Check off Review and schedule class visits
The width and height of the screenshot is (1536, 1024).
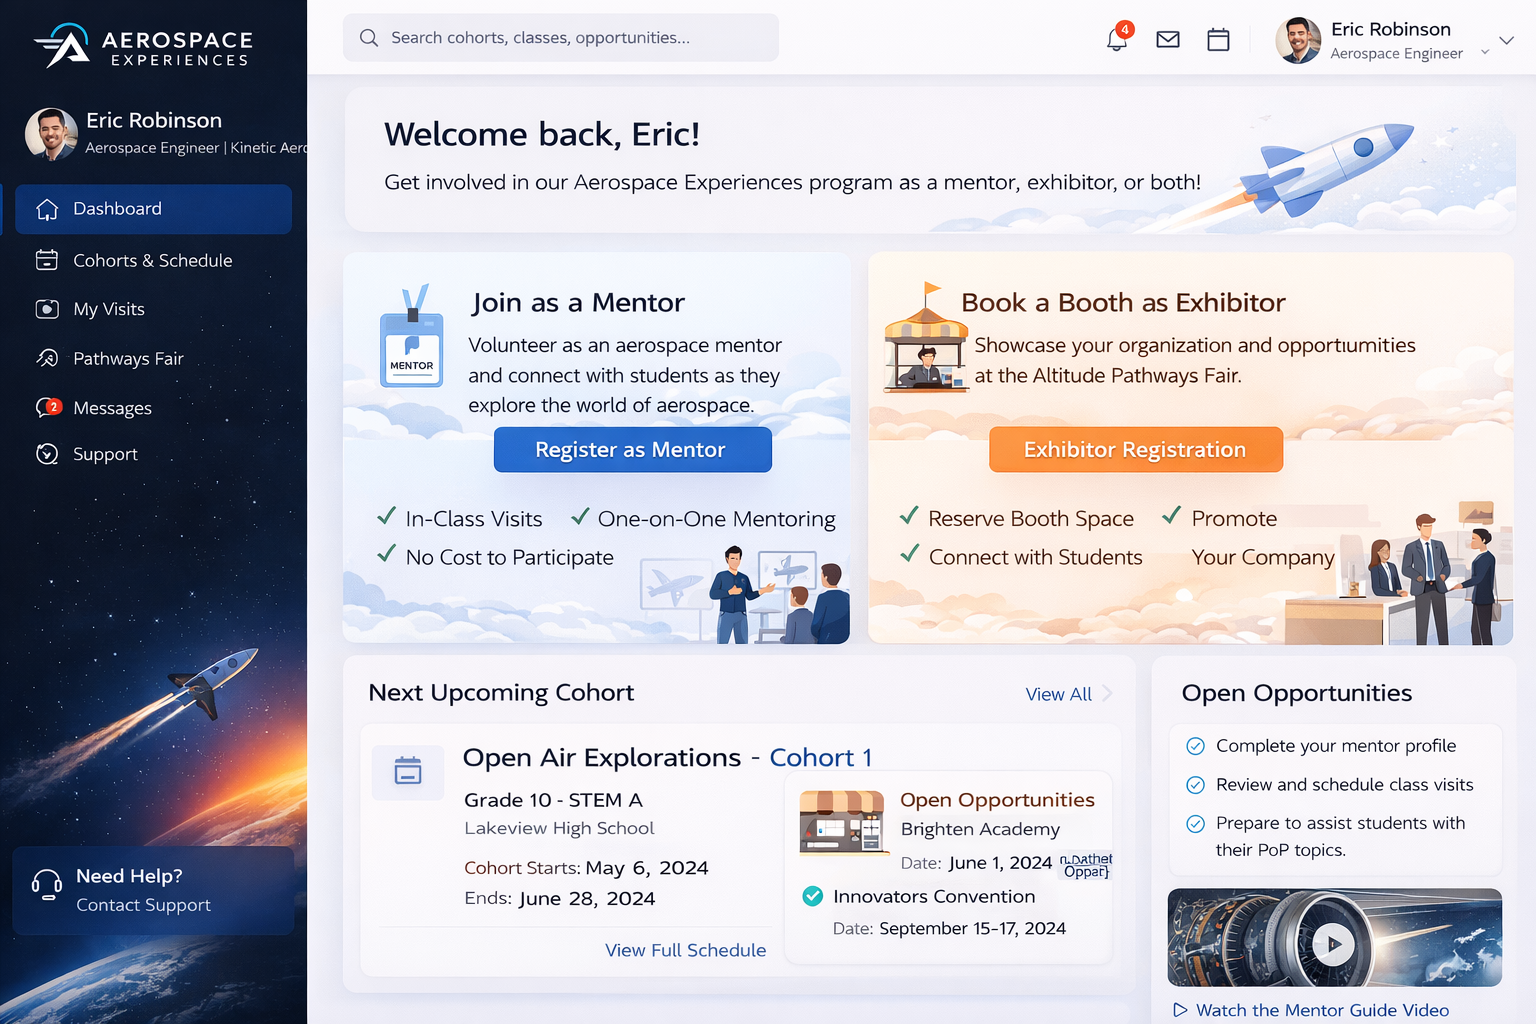(x=1195, y=785)
